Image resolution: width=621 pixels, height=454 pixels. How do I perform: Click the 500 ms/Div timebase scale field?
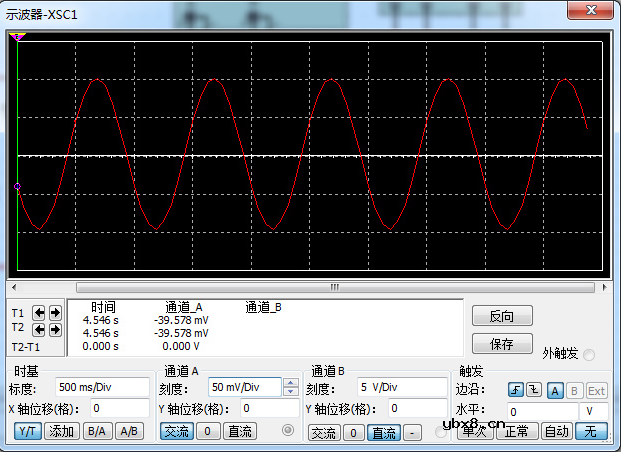(103, 387)
